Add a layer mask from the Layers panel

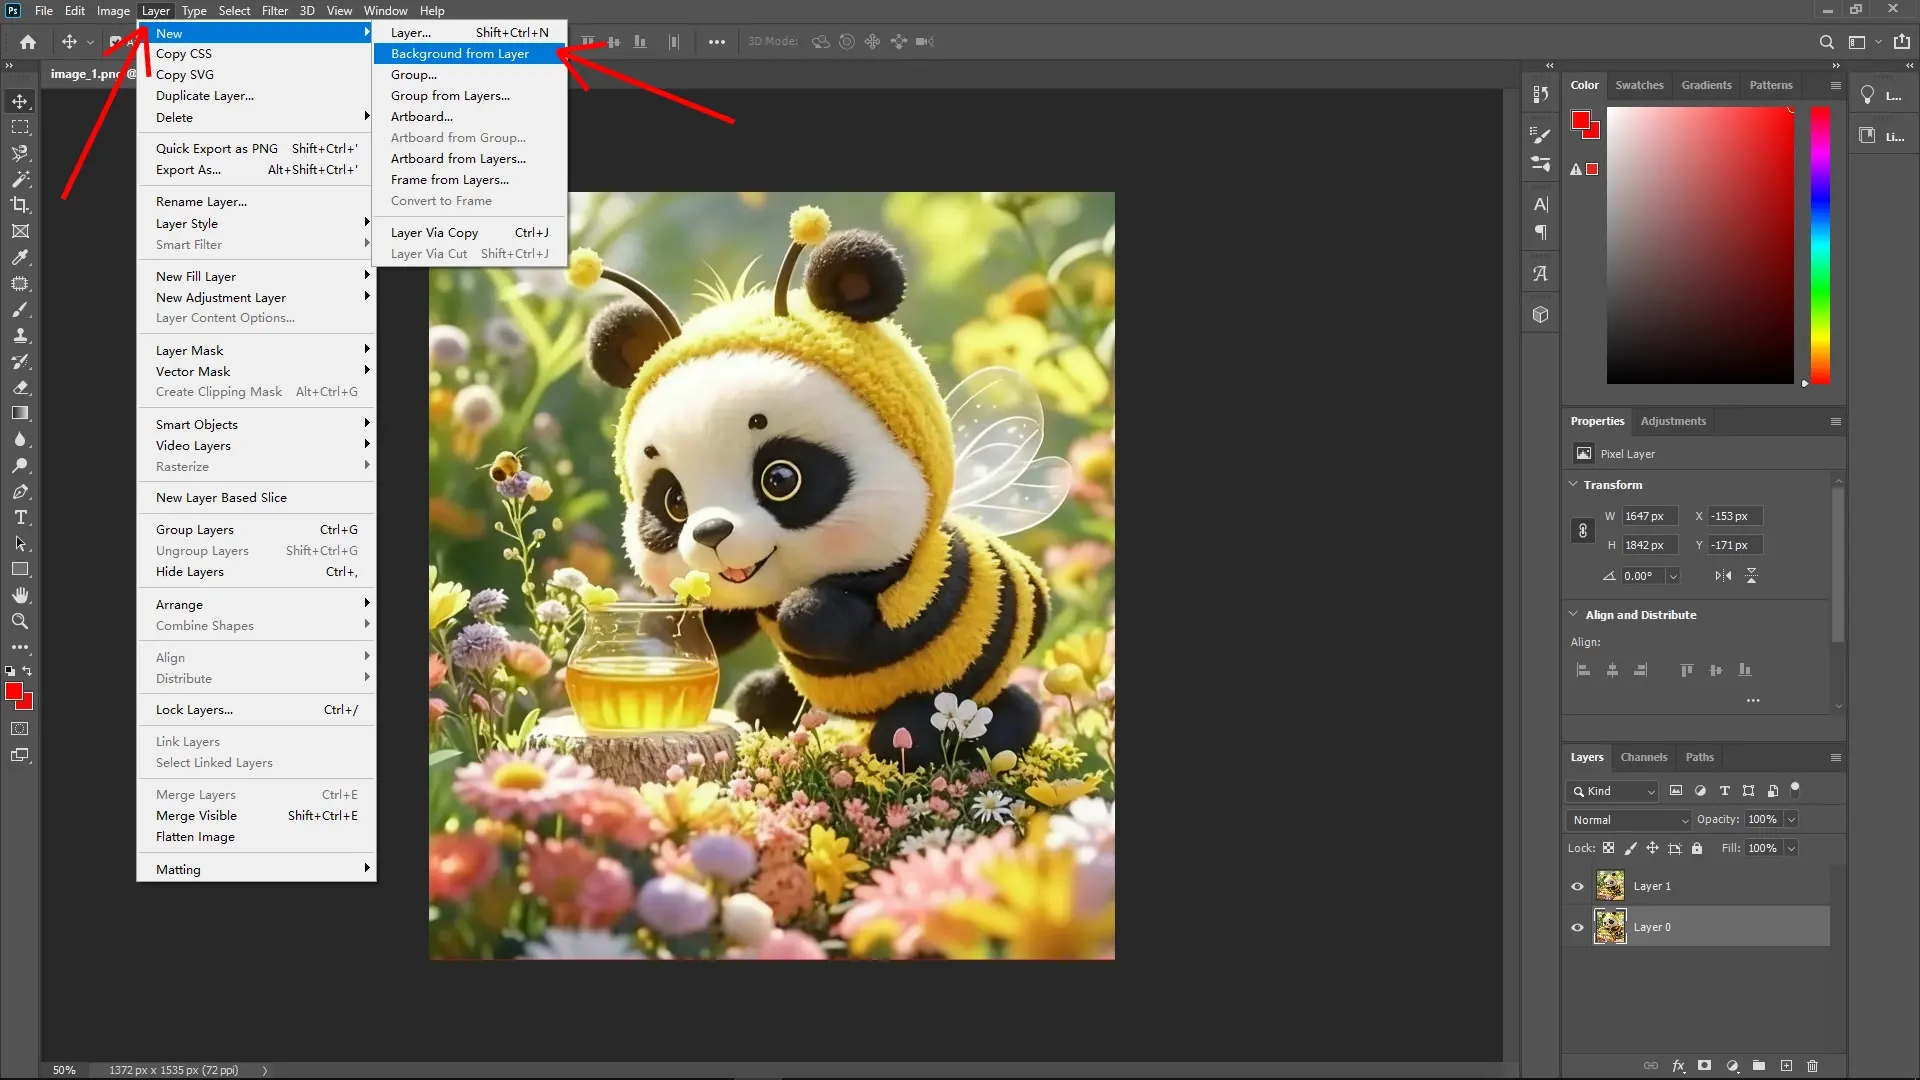pyautogui.click(x=1704, y=1066)
